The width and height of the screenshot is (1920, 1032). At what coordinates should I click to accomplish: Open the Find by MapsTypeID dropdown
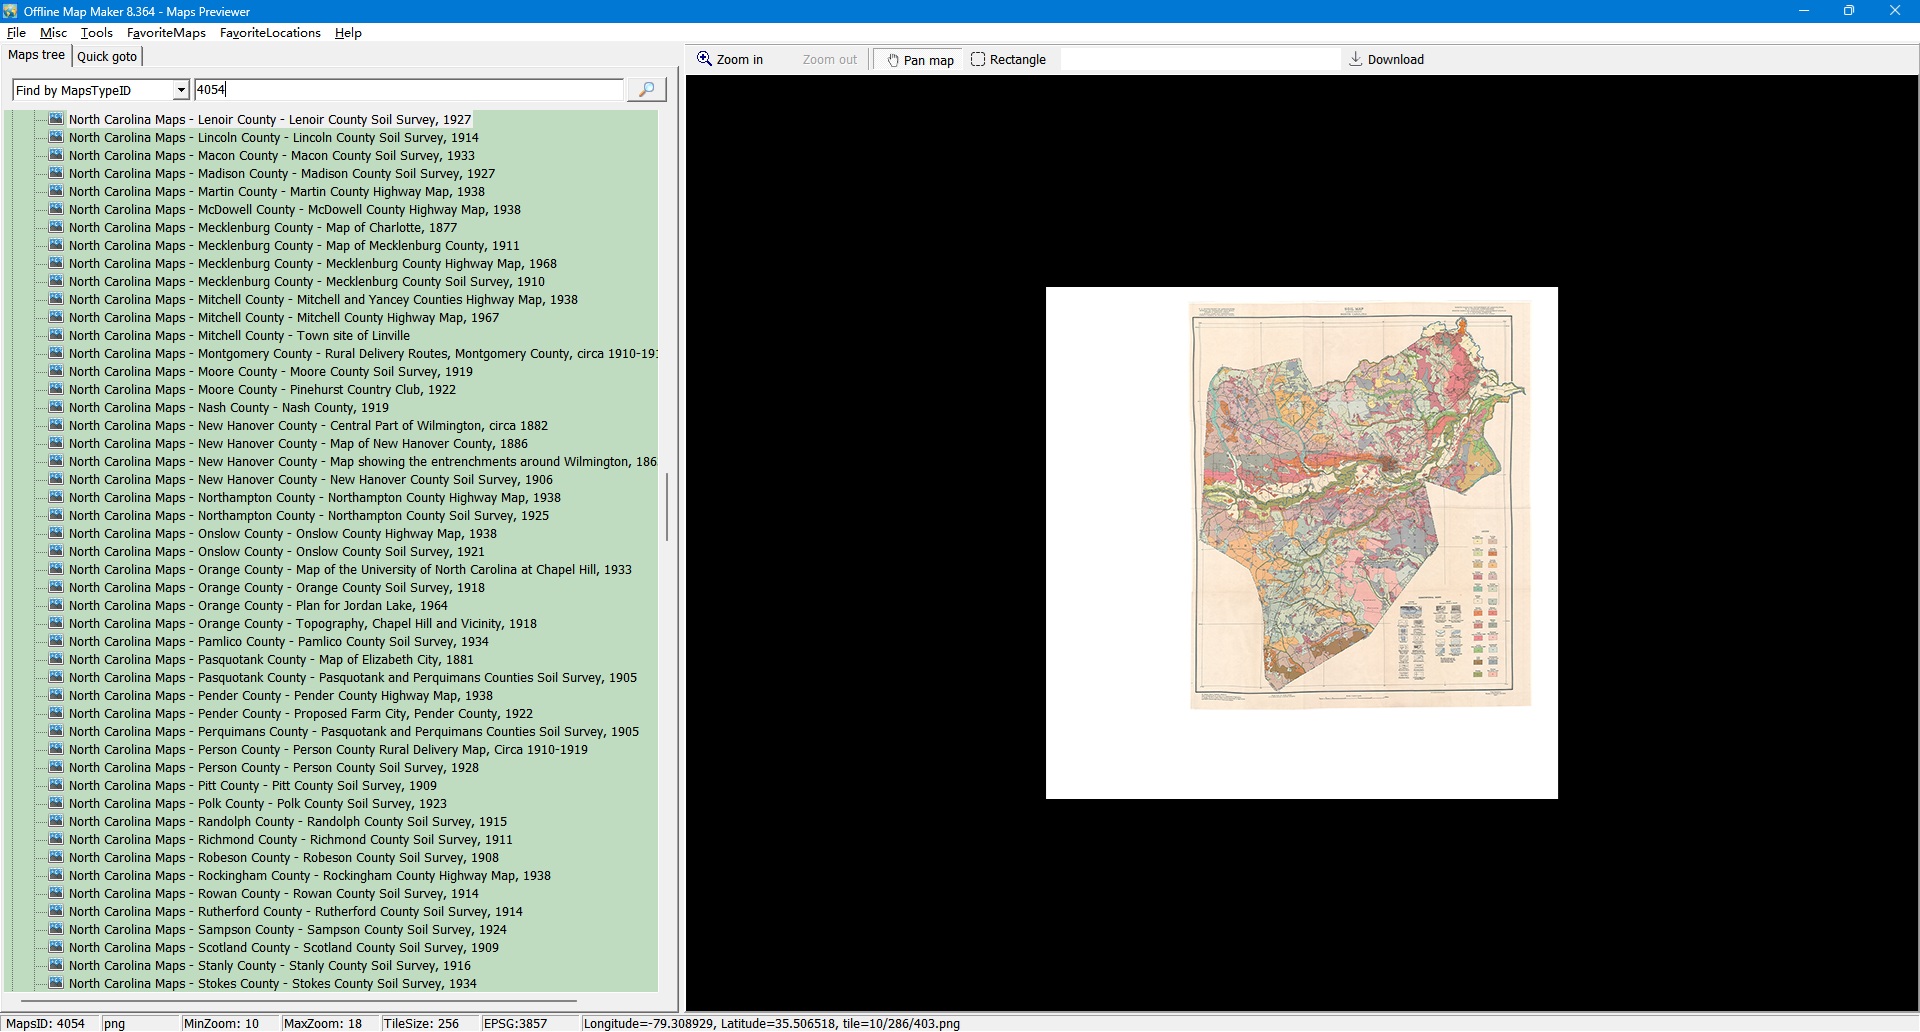181,91
